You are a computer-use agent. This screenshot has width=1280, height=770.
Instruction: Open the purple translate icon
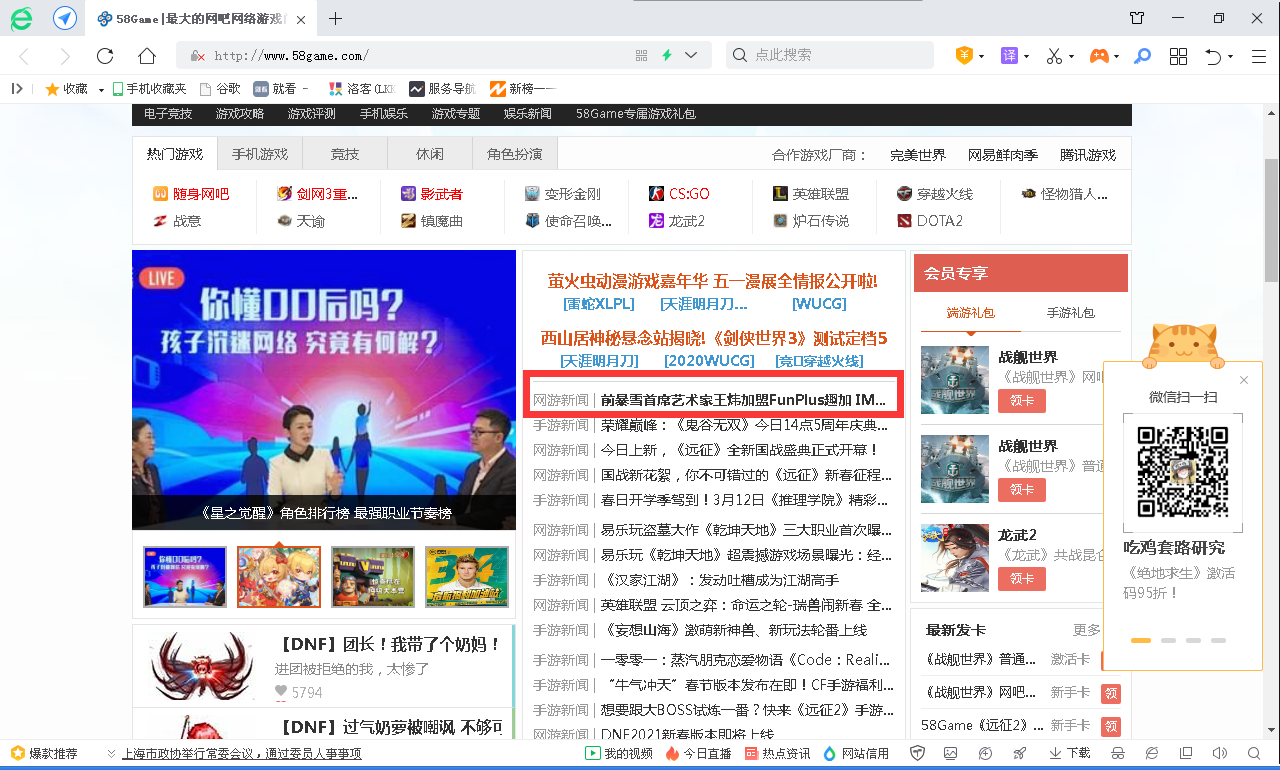coord(1008,56)
